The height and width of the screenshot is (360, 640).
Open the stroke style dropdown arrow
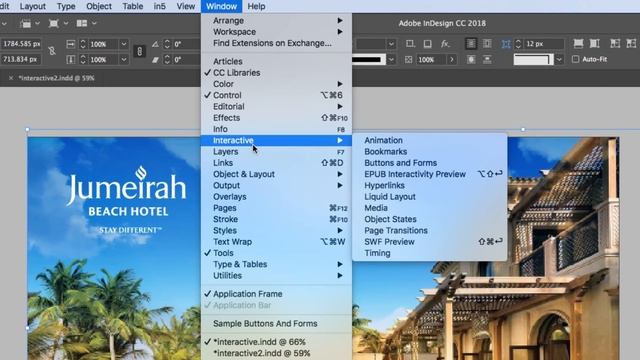391,60
